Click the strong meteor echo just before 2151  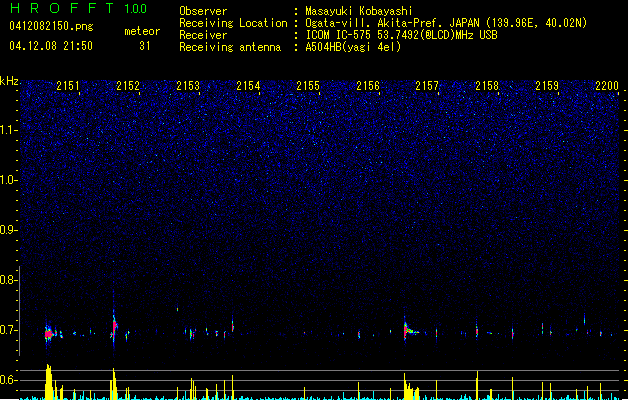point(49,333)
